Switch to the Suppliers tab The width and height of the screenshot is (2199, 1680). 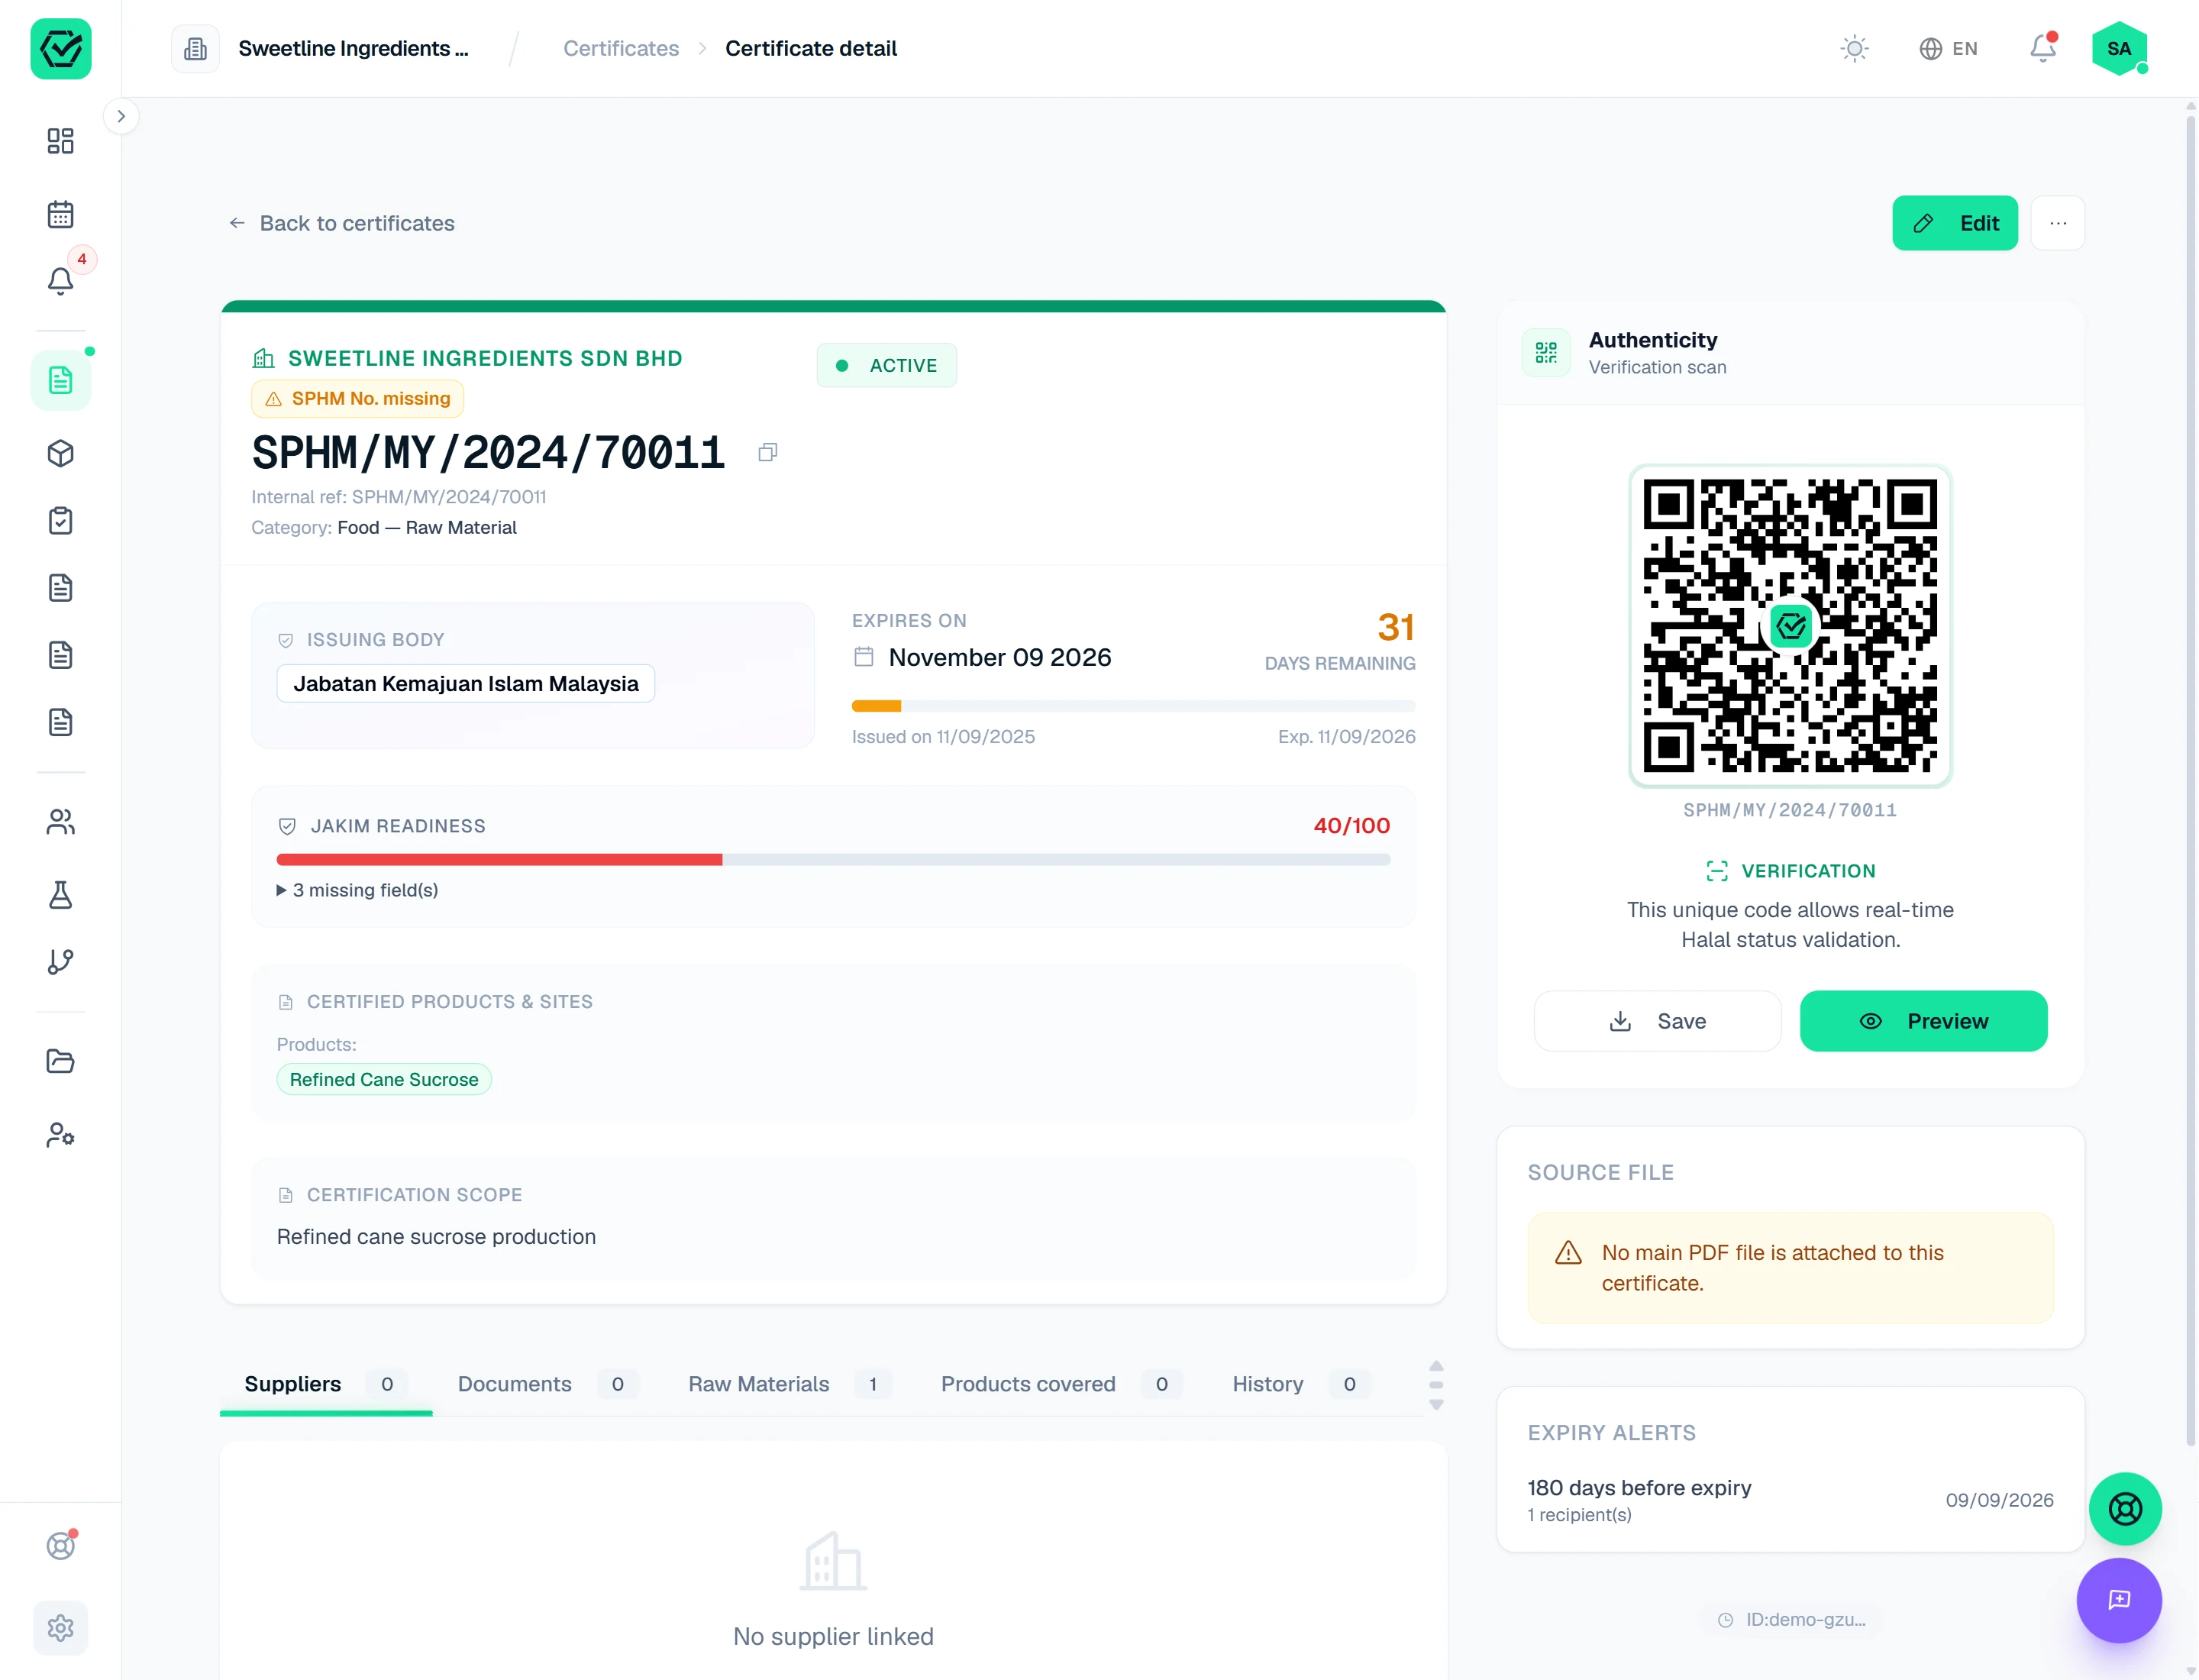tap(325, 1384)
